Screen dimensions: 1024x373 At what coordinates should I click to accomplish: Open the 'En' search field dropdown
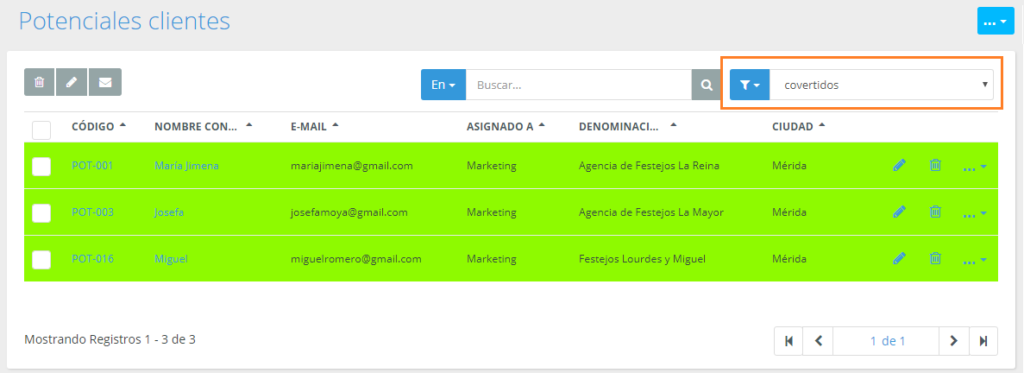(x=443, y=85)
